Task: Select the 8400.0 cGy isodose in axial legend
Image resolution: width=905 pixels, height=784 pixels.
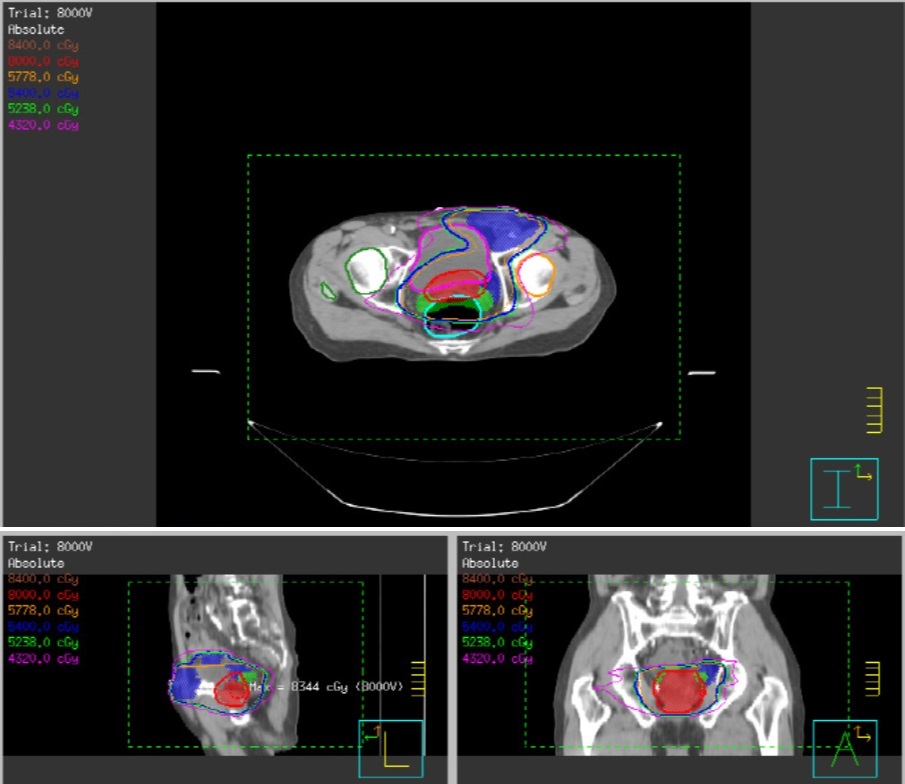Action: 43,45
